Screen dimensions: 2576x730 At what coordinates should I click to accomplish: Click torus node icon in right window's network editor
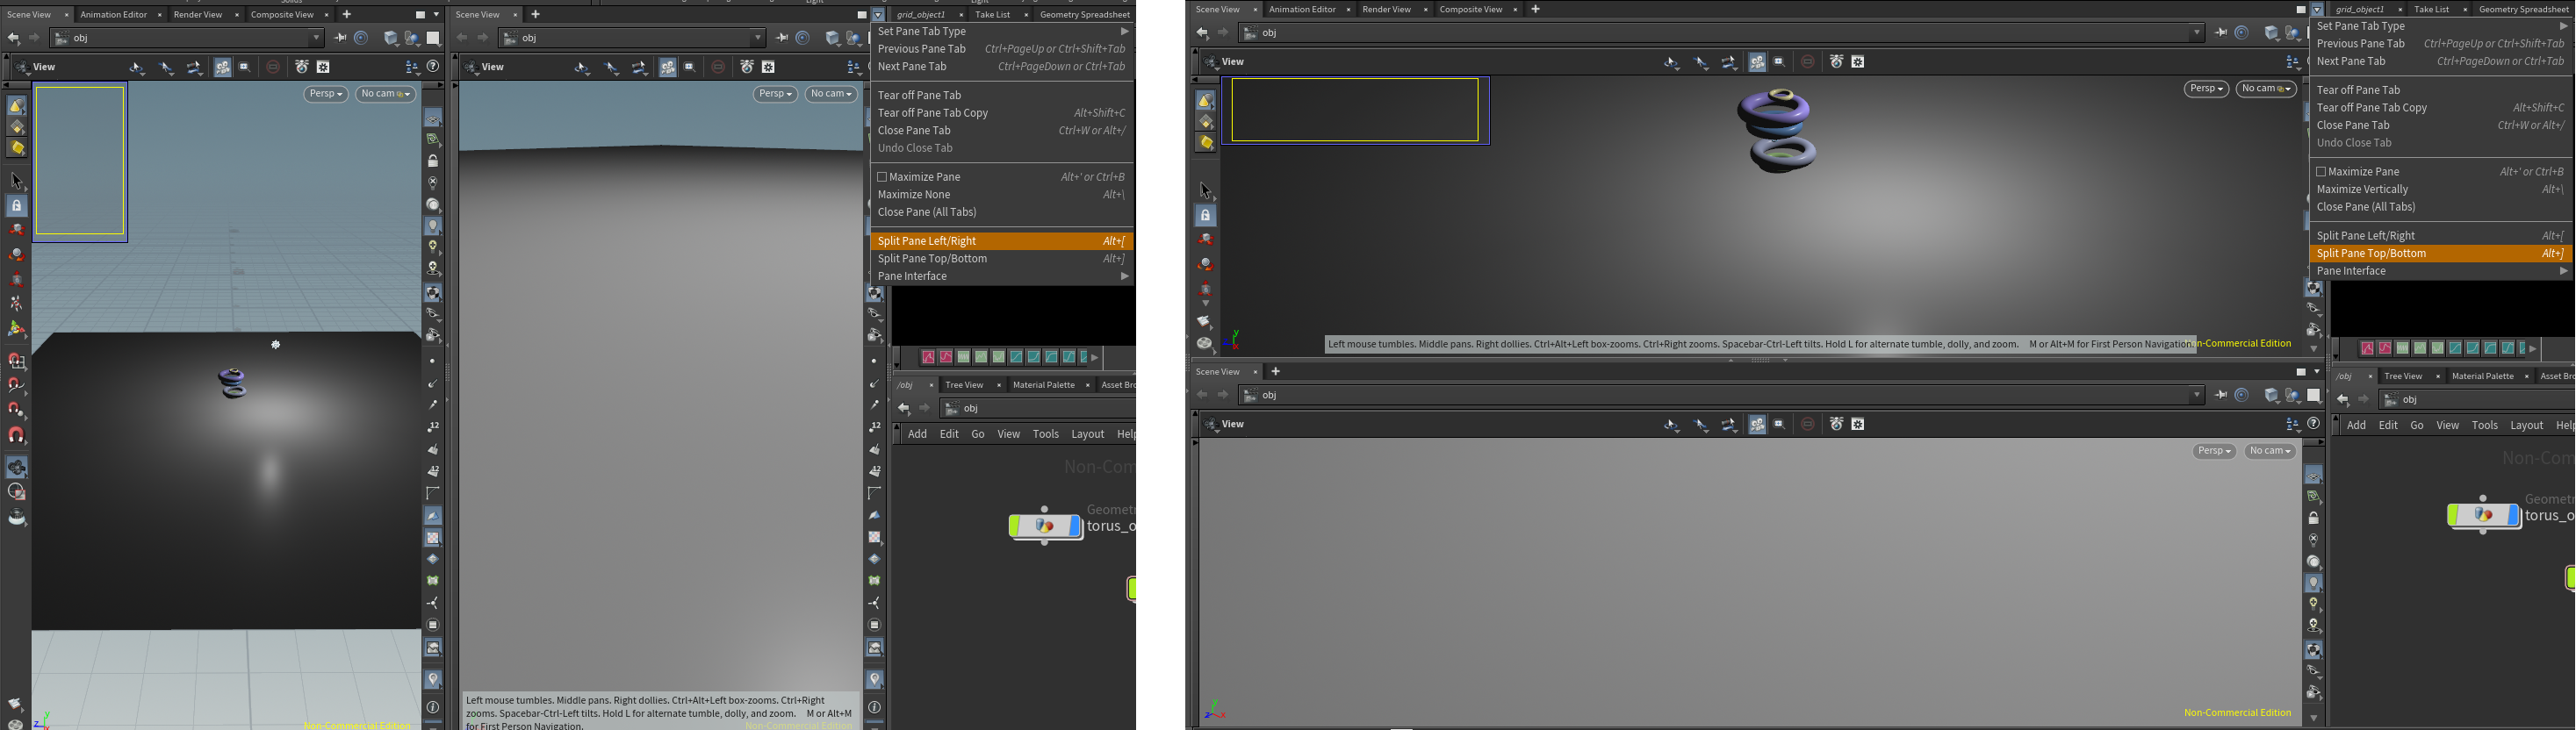2483,515
